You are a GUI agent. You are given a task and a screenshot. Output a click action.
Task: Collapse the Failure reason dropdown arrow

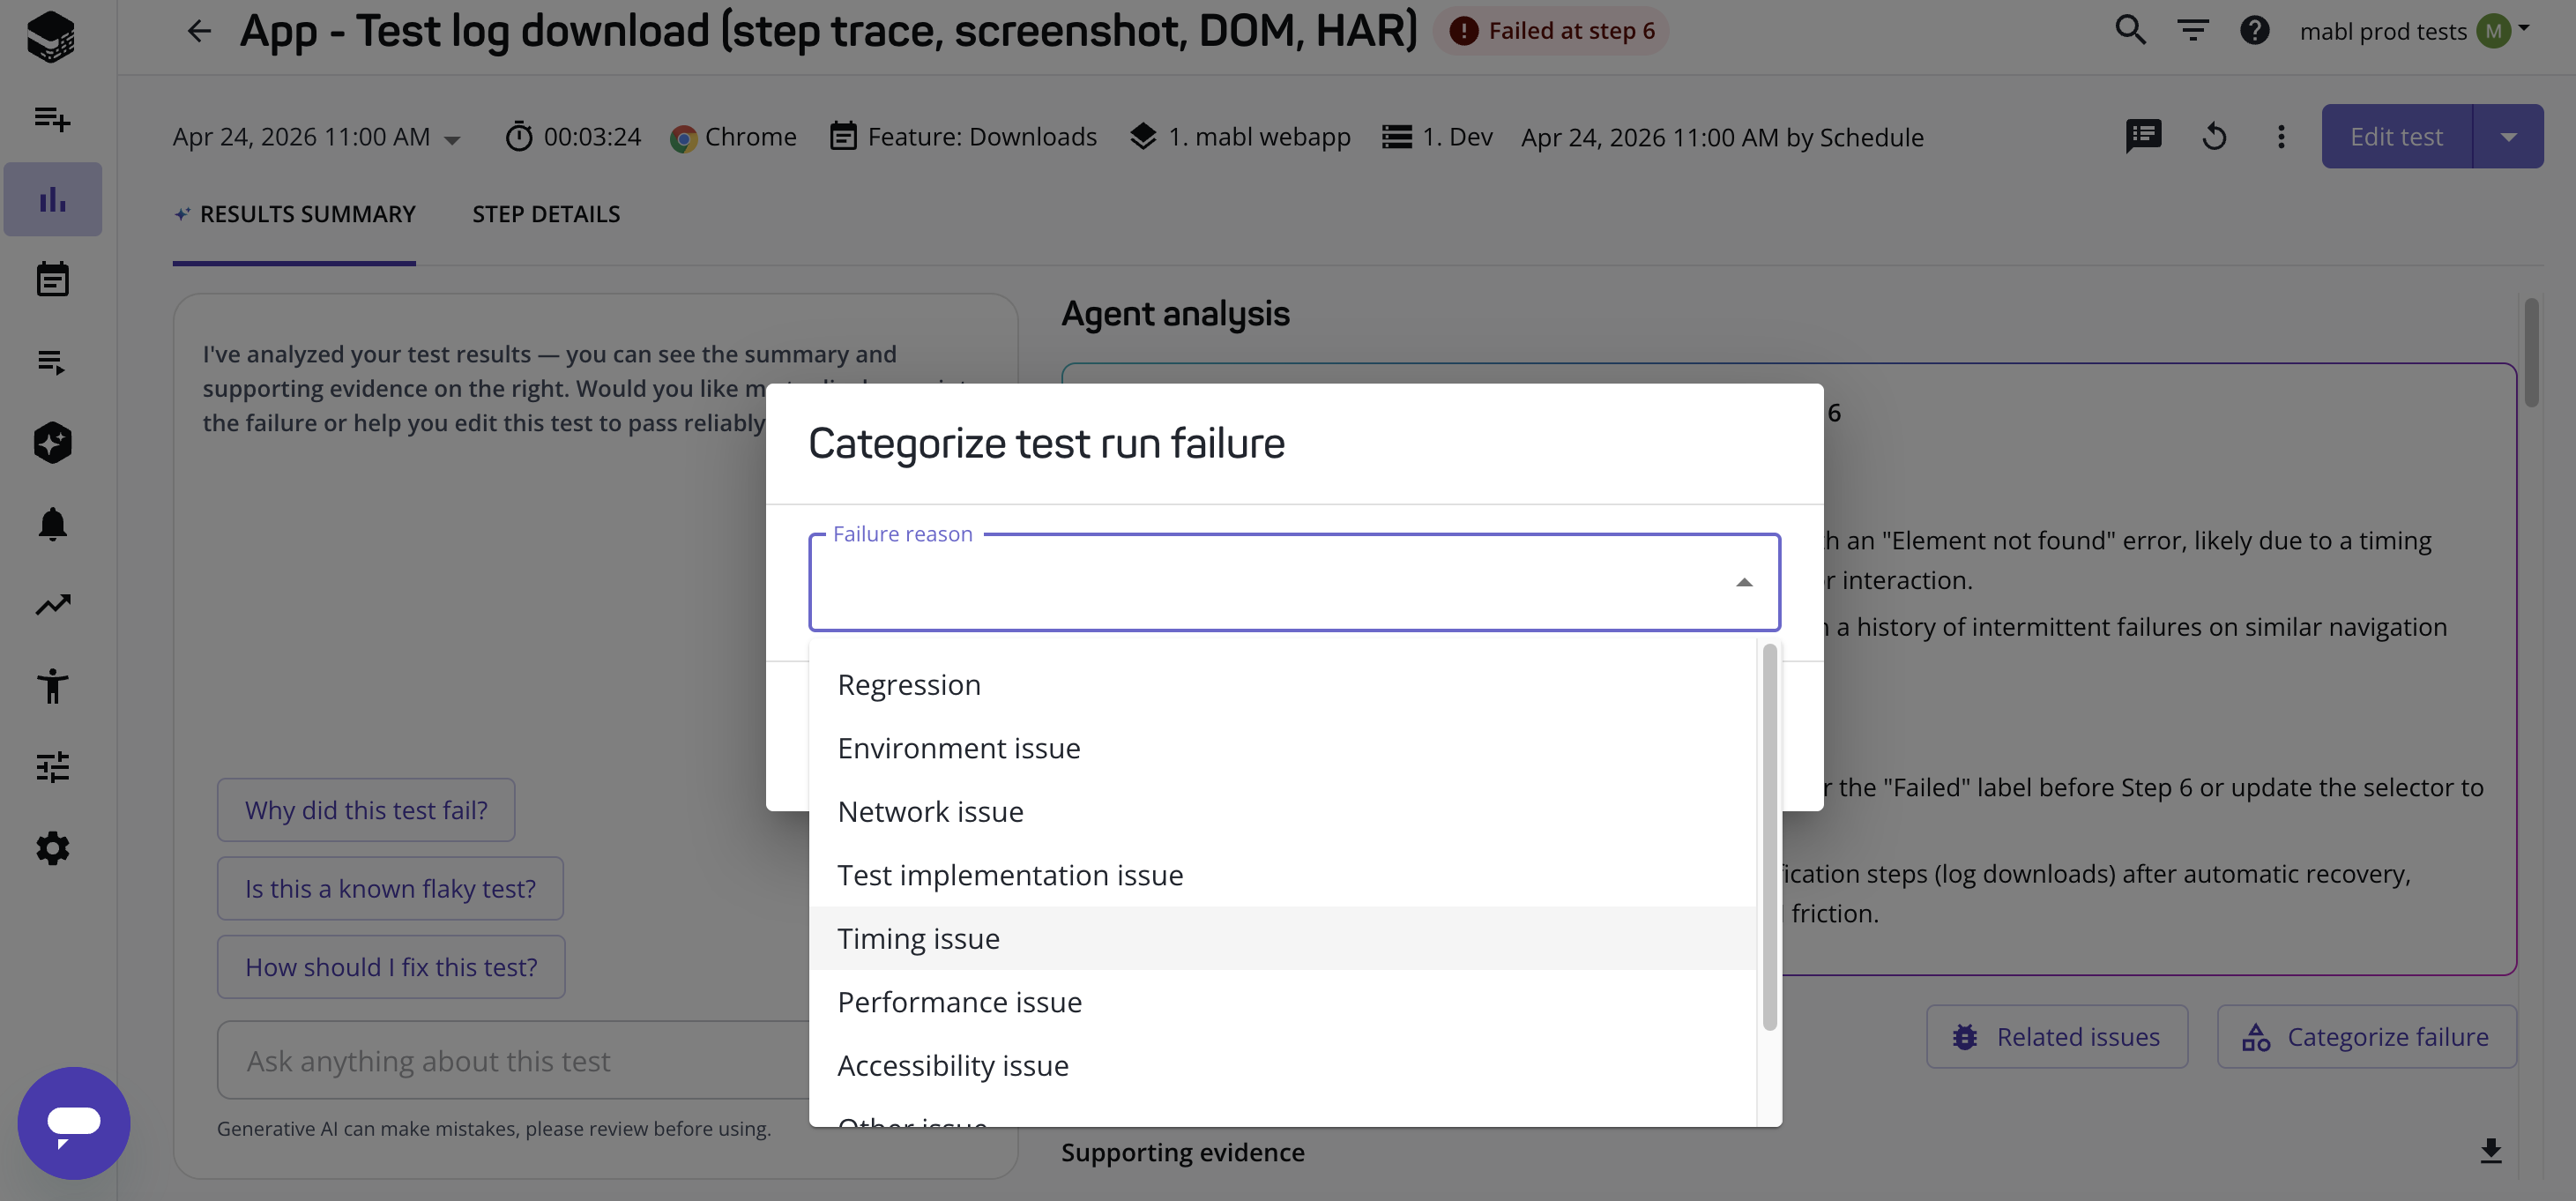[x=1744, y=583]
